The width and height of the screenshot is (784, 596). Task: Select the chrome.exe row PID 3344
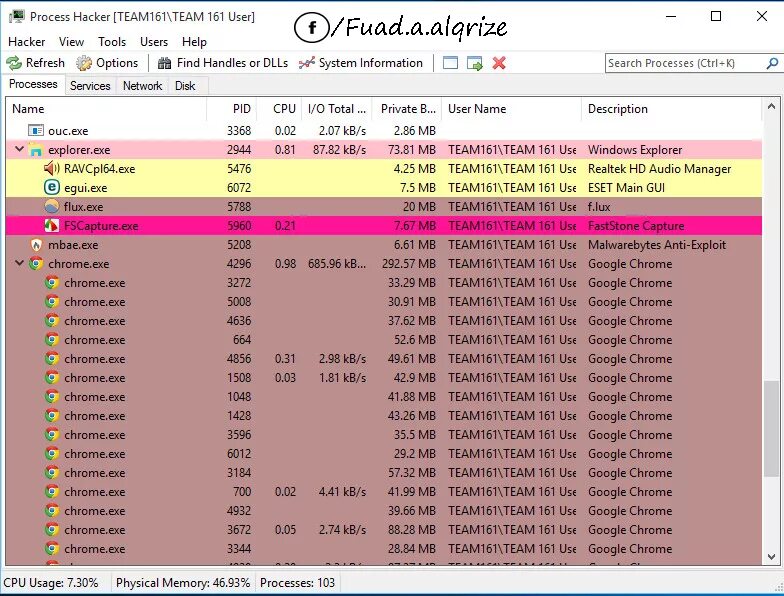pyautogui.click(x=384, y=548)
